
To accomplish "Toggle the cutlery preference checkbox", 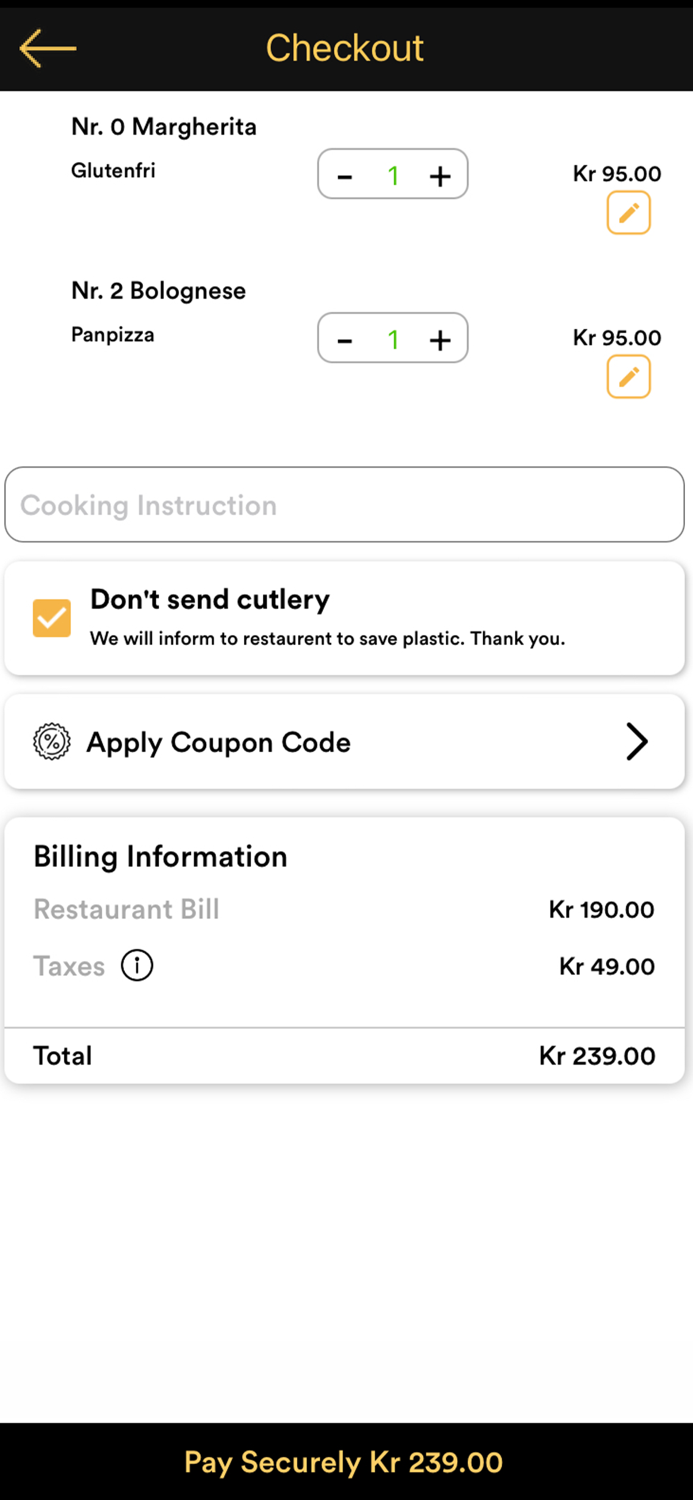I will point(51,618).
